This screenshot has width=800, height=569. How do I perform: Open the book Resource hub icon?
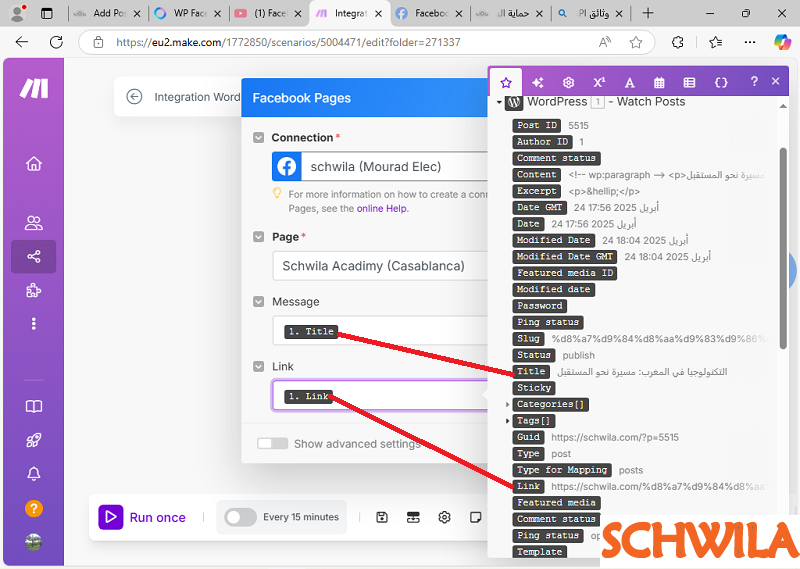coord(34,407)
